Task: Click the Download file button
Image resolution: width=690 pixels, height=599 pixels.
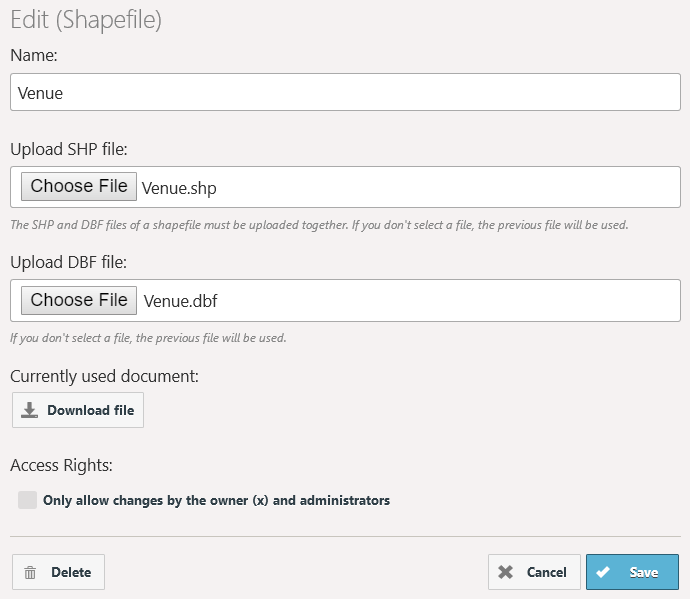Action: coord(78,410)
